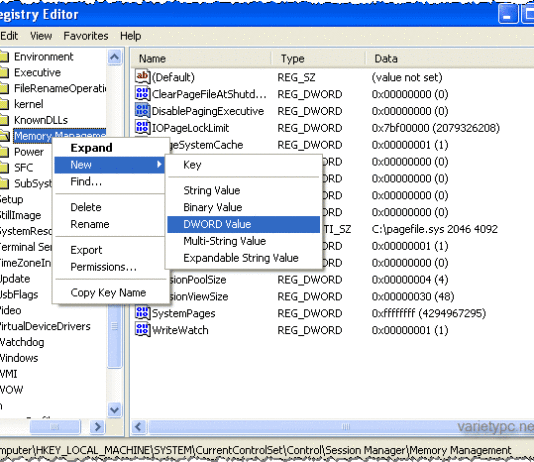This screenshot has height=462, width=534.
Task: Click the Environment folder icon
Action: pos(4,57)
